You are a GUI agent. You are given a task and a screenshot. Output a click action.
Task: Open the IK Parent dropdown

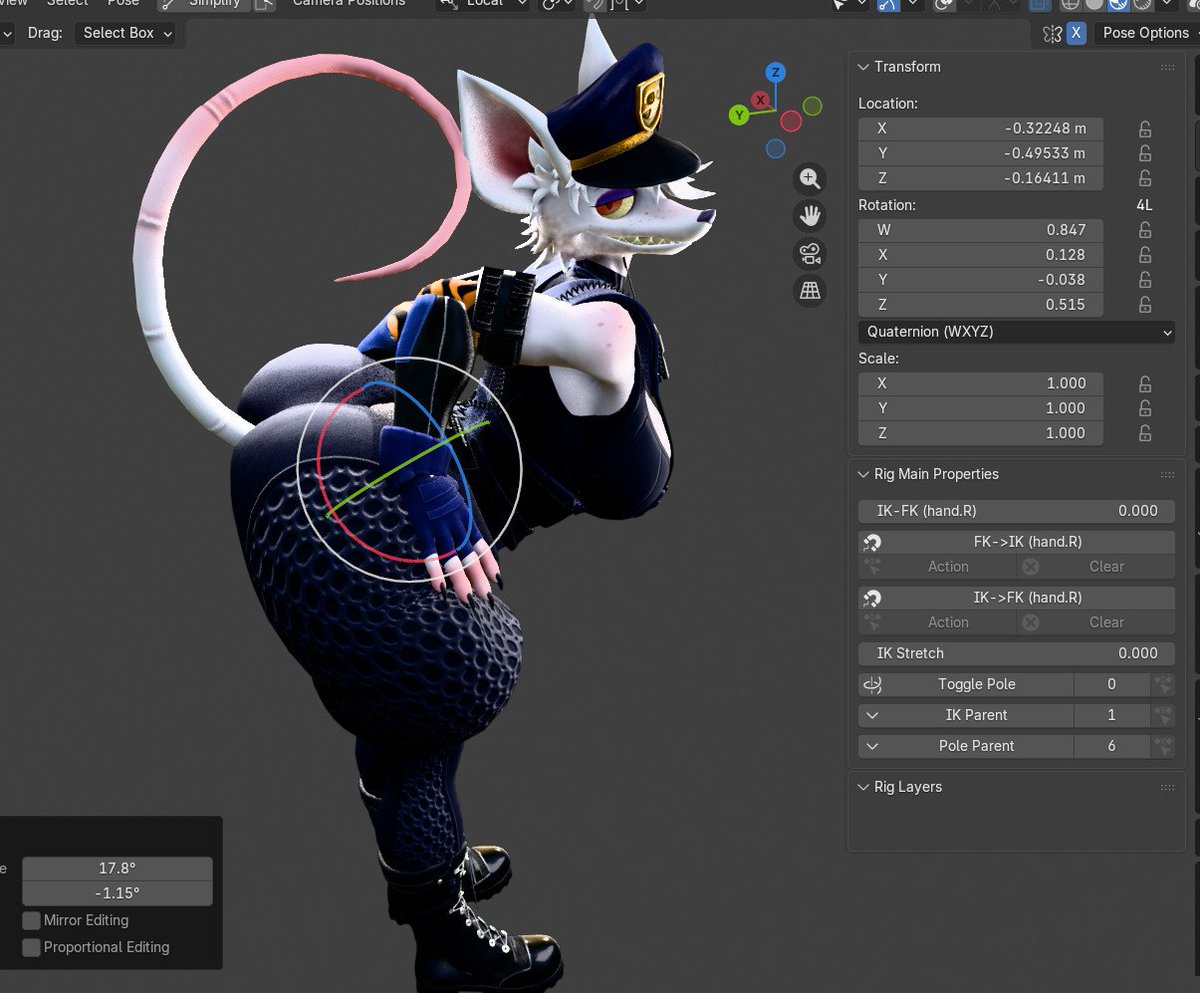point(966,716)
